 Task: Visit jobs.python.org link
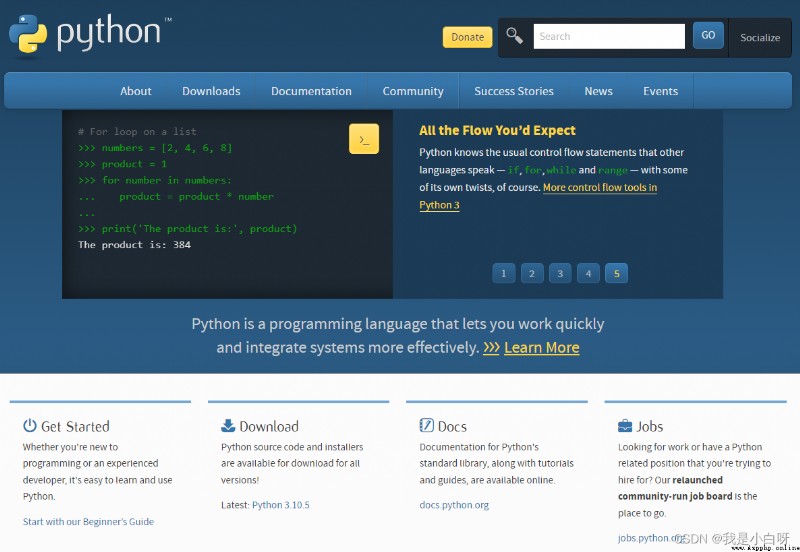coord(651,538)
